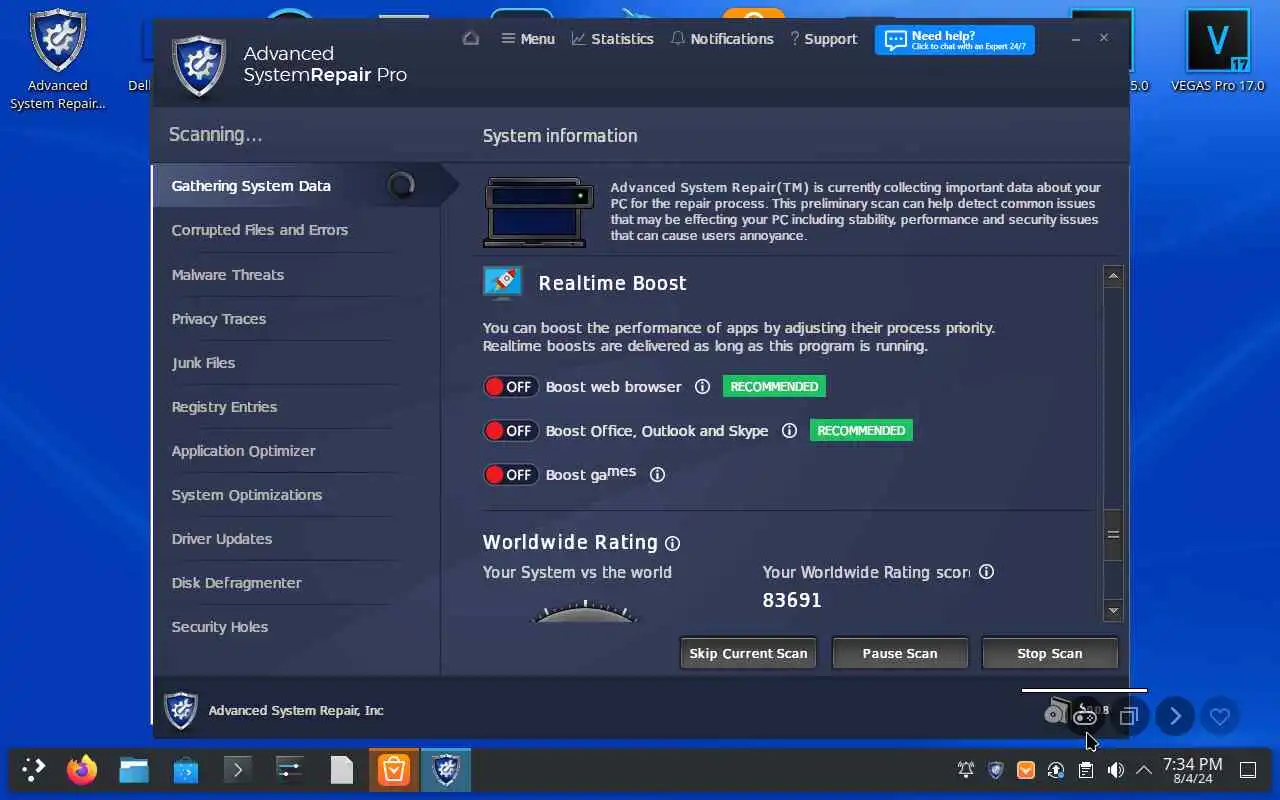The image size is (1280, 800).
Task: Click the orange tray icon
Action: point(1025,770)
